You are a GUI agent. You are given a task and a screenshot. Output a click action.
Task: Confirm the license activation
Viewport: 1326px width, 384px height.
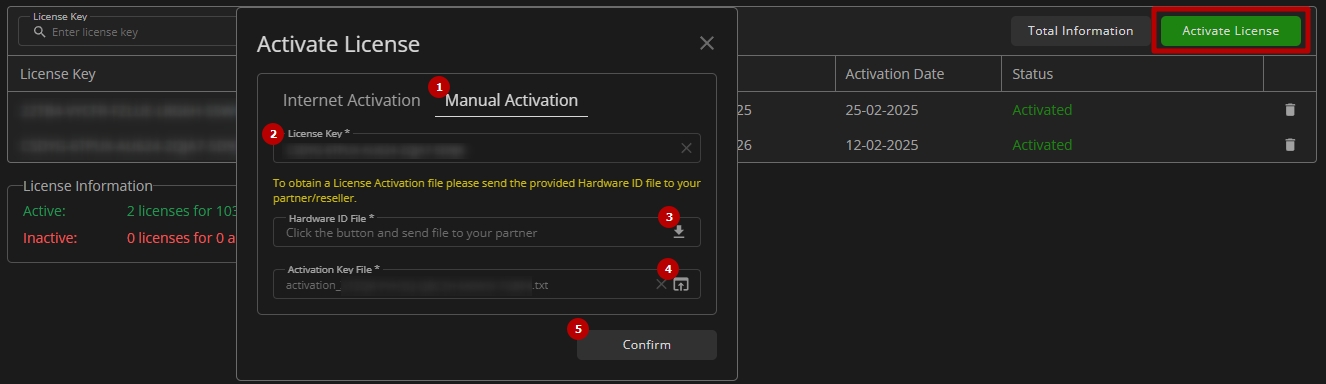[x=647, y=345]
